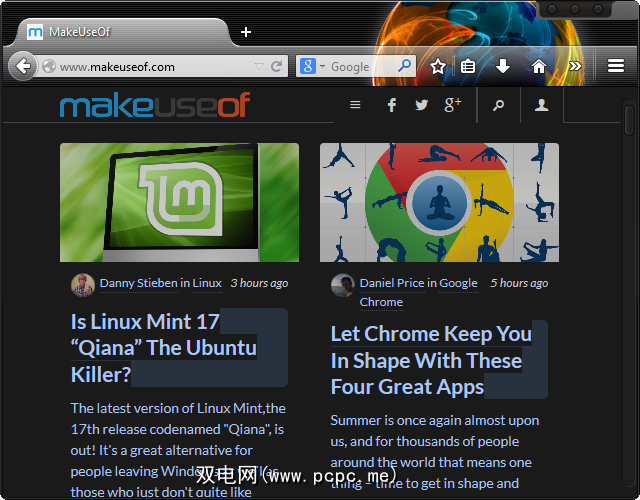Click Daniel Price's avatar picture
Screen dimensions: 640x500
(343, 285)
